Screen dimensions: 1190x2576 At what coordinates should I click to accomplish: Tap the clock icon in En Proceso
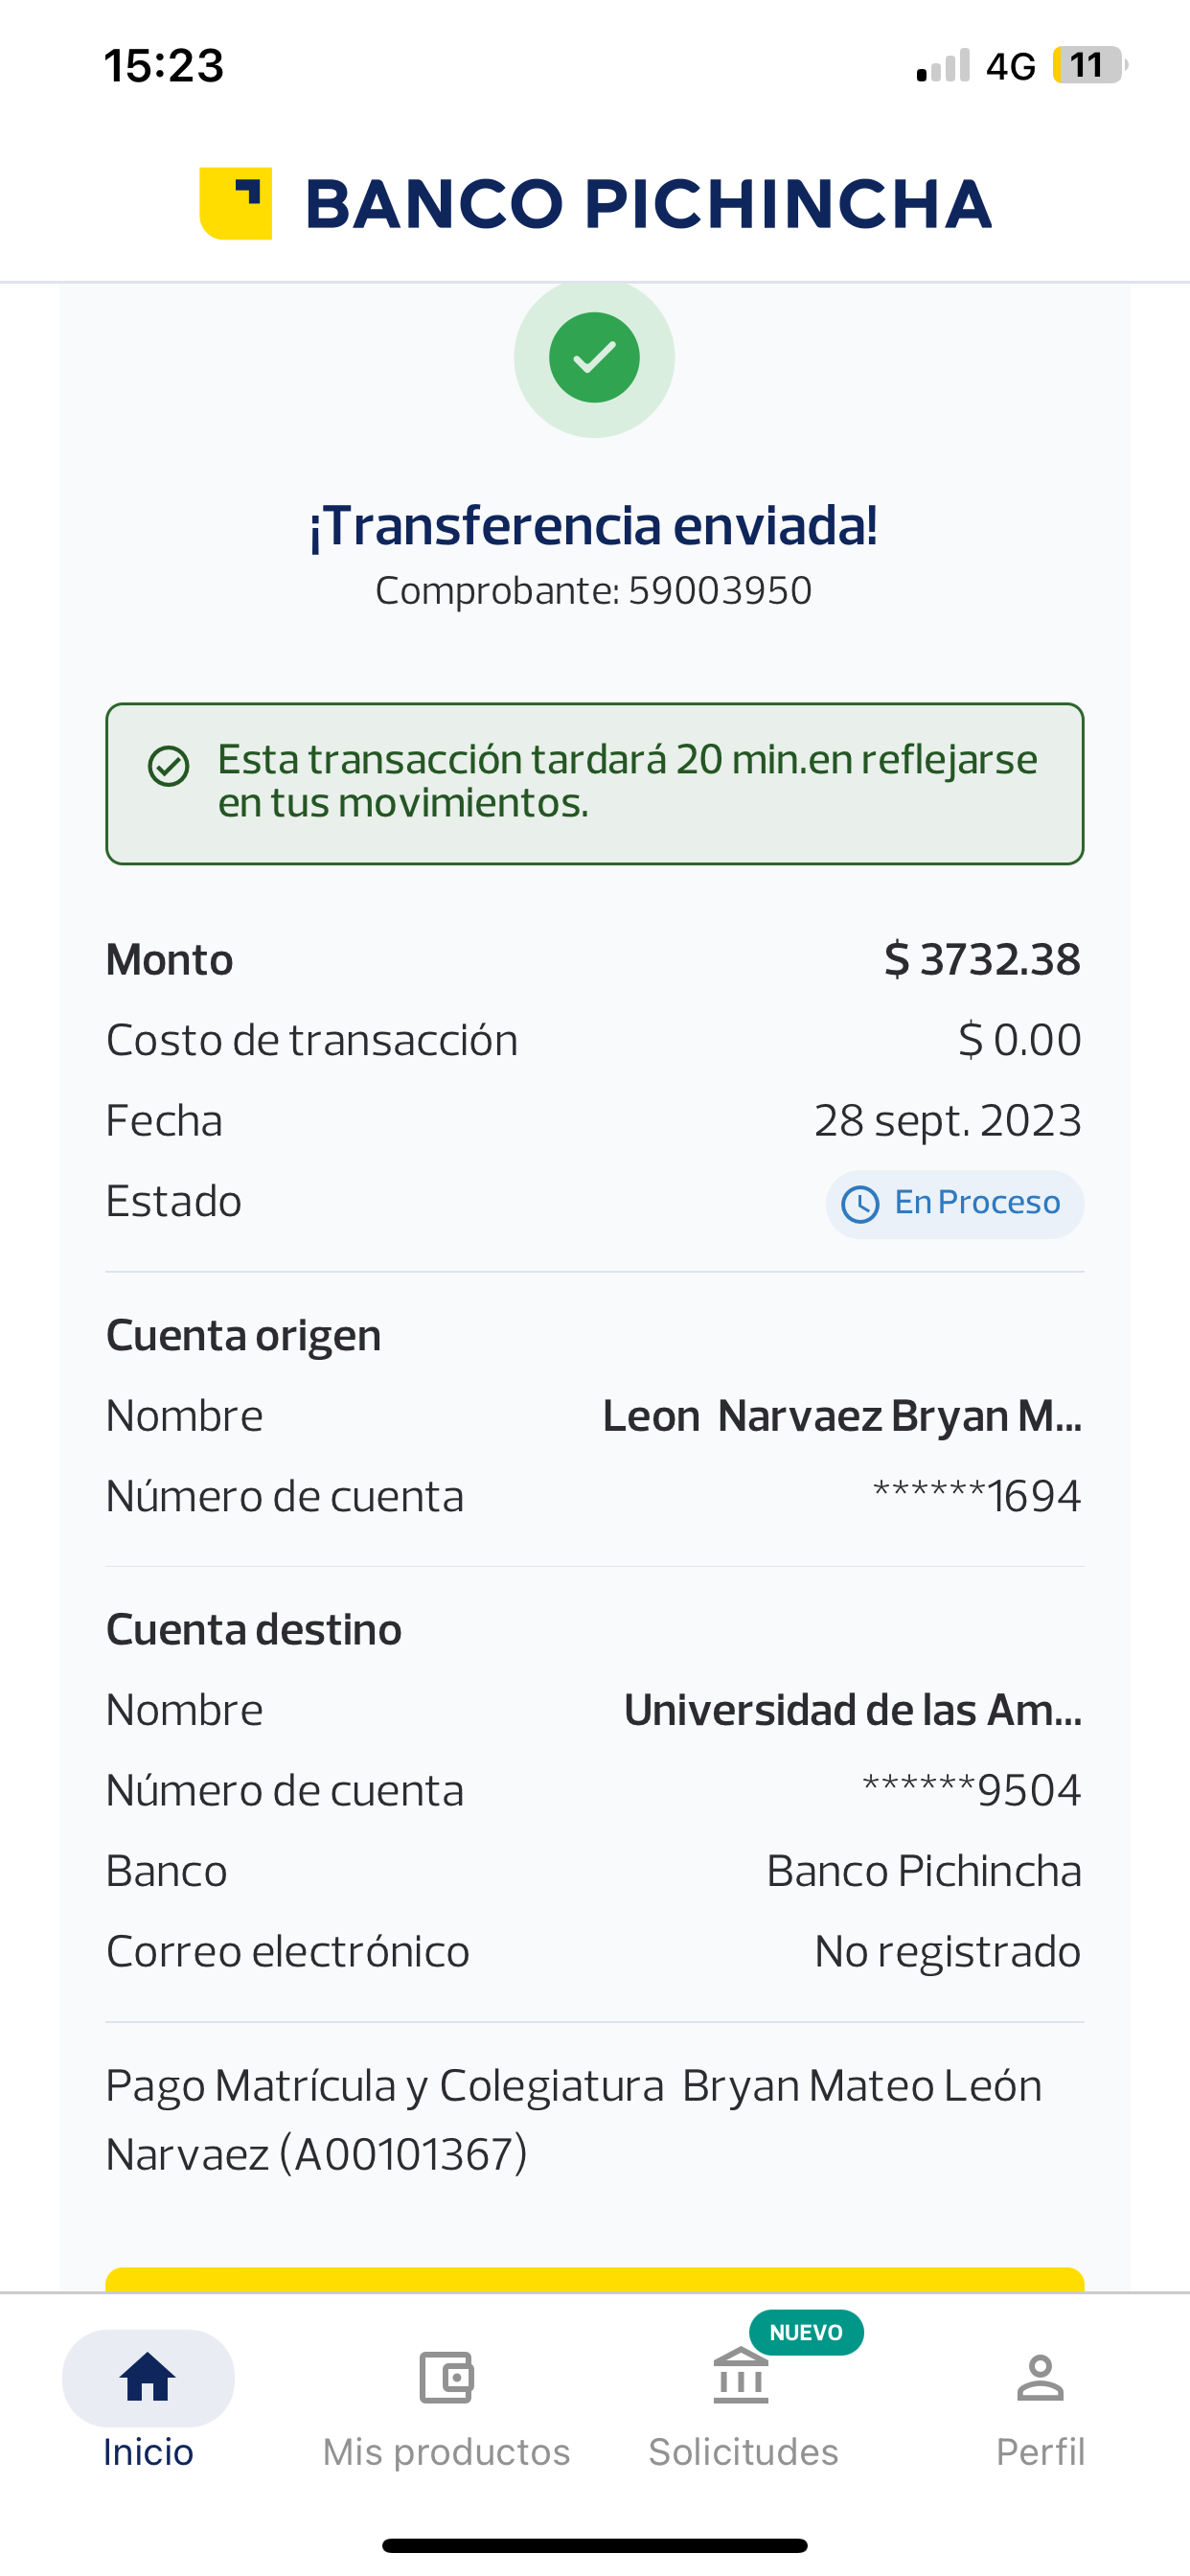pos(860,1204)
